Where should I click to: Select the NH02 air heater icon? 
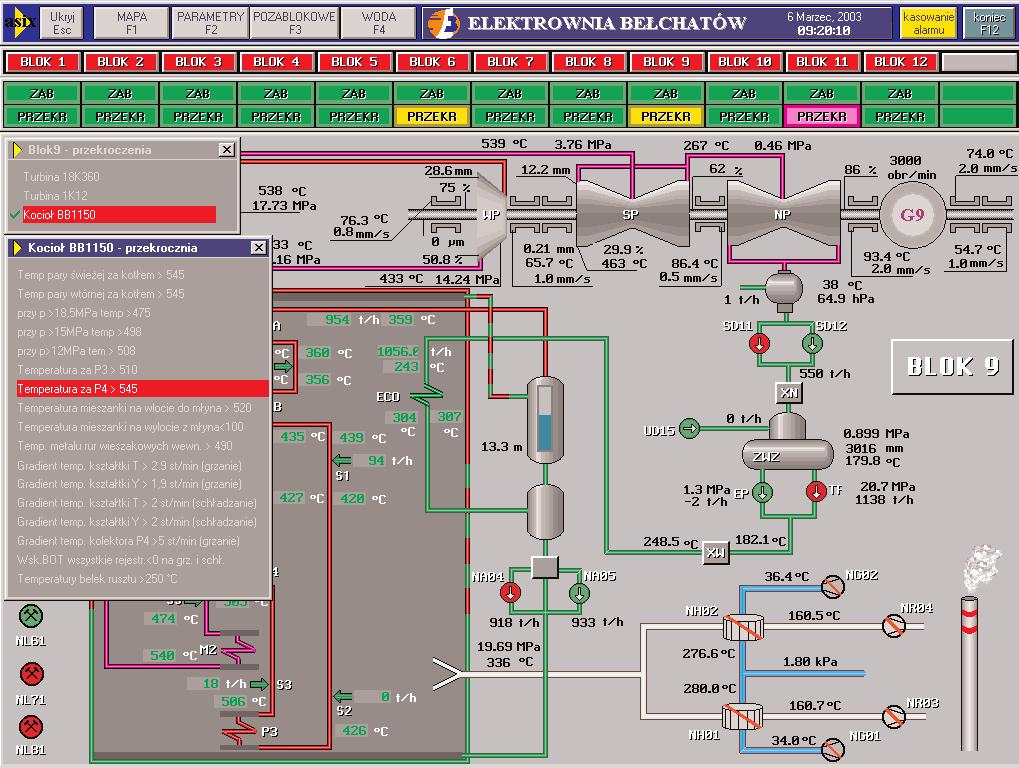coord(743,627)
